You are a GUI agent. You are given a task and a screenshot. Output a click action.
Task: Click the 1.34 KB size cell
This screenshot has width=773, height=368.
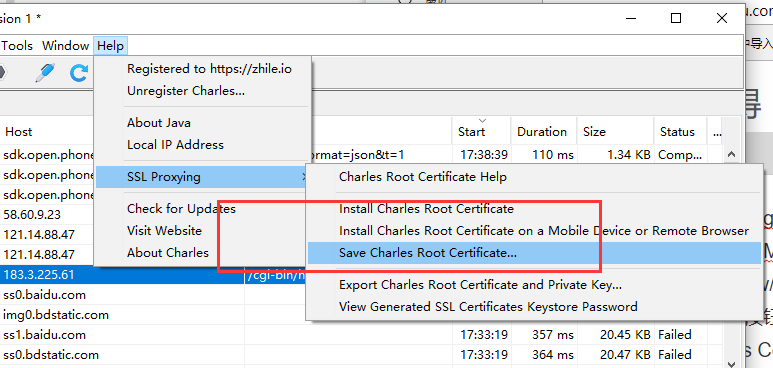629,155
